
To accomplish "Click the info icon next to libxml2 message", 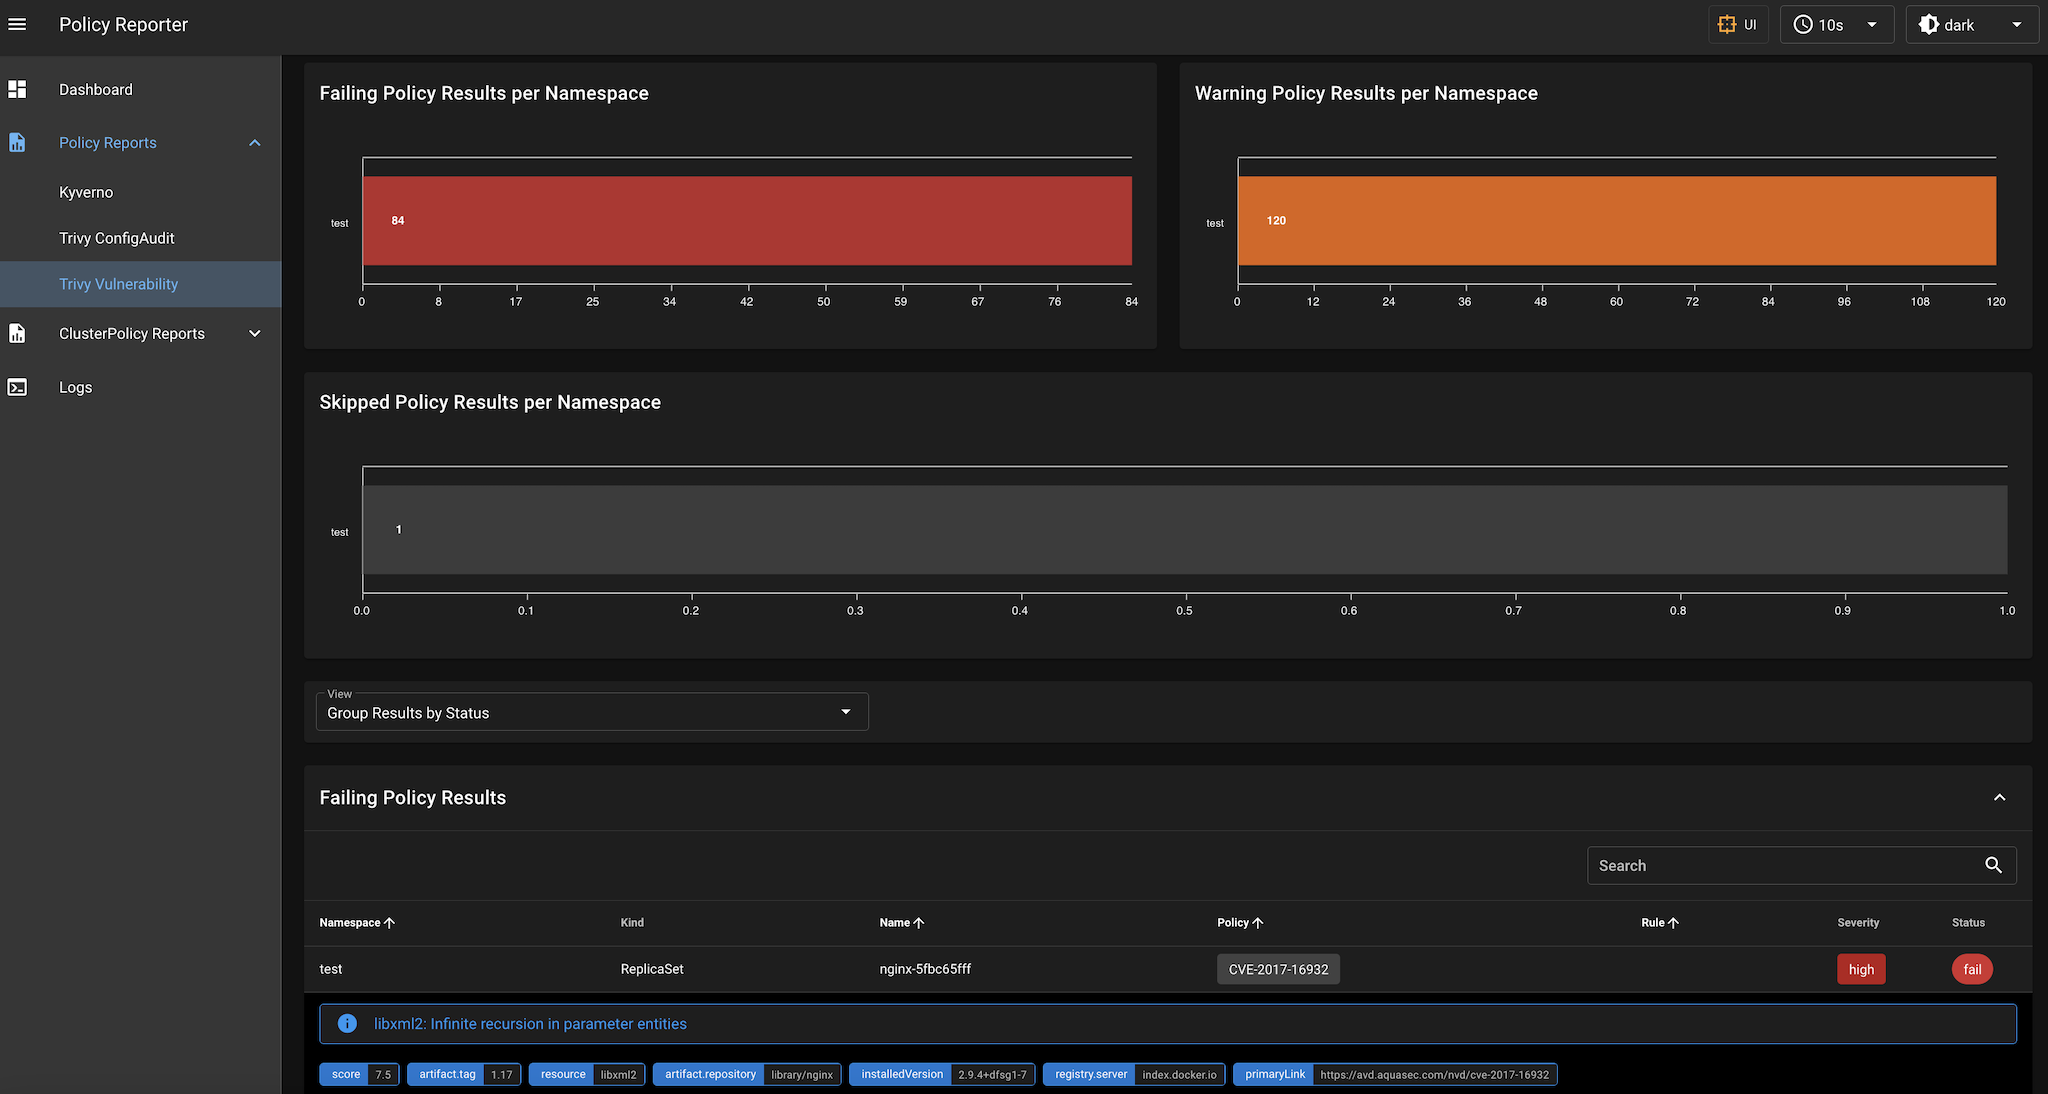I will pyautogui.click(x=347, y=1023).
